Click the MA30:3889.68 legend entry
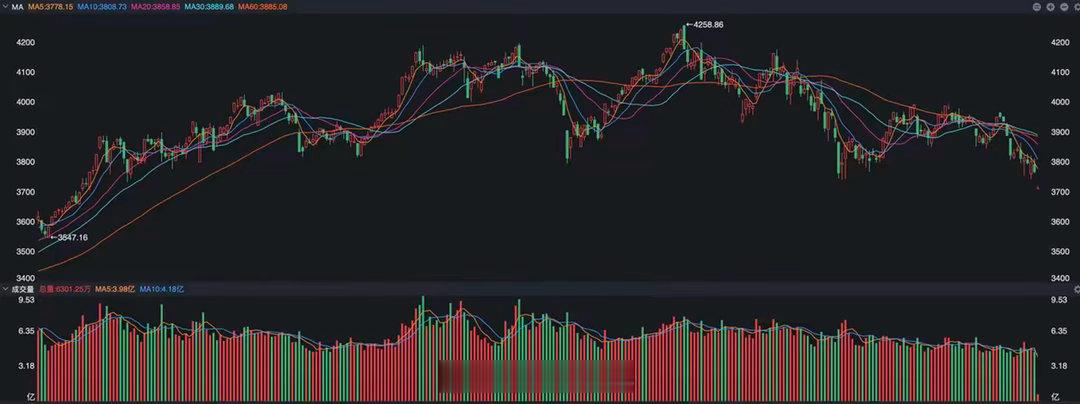 point(209,6)
